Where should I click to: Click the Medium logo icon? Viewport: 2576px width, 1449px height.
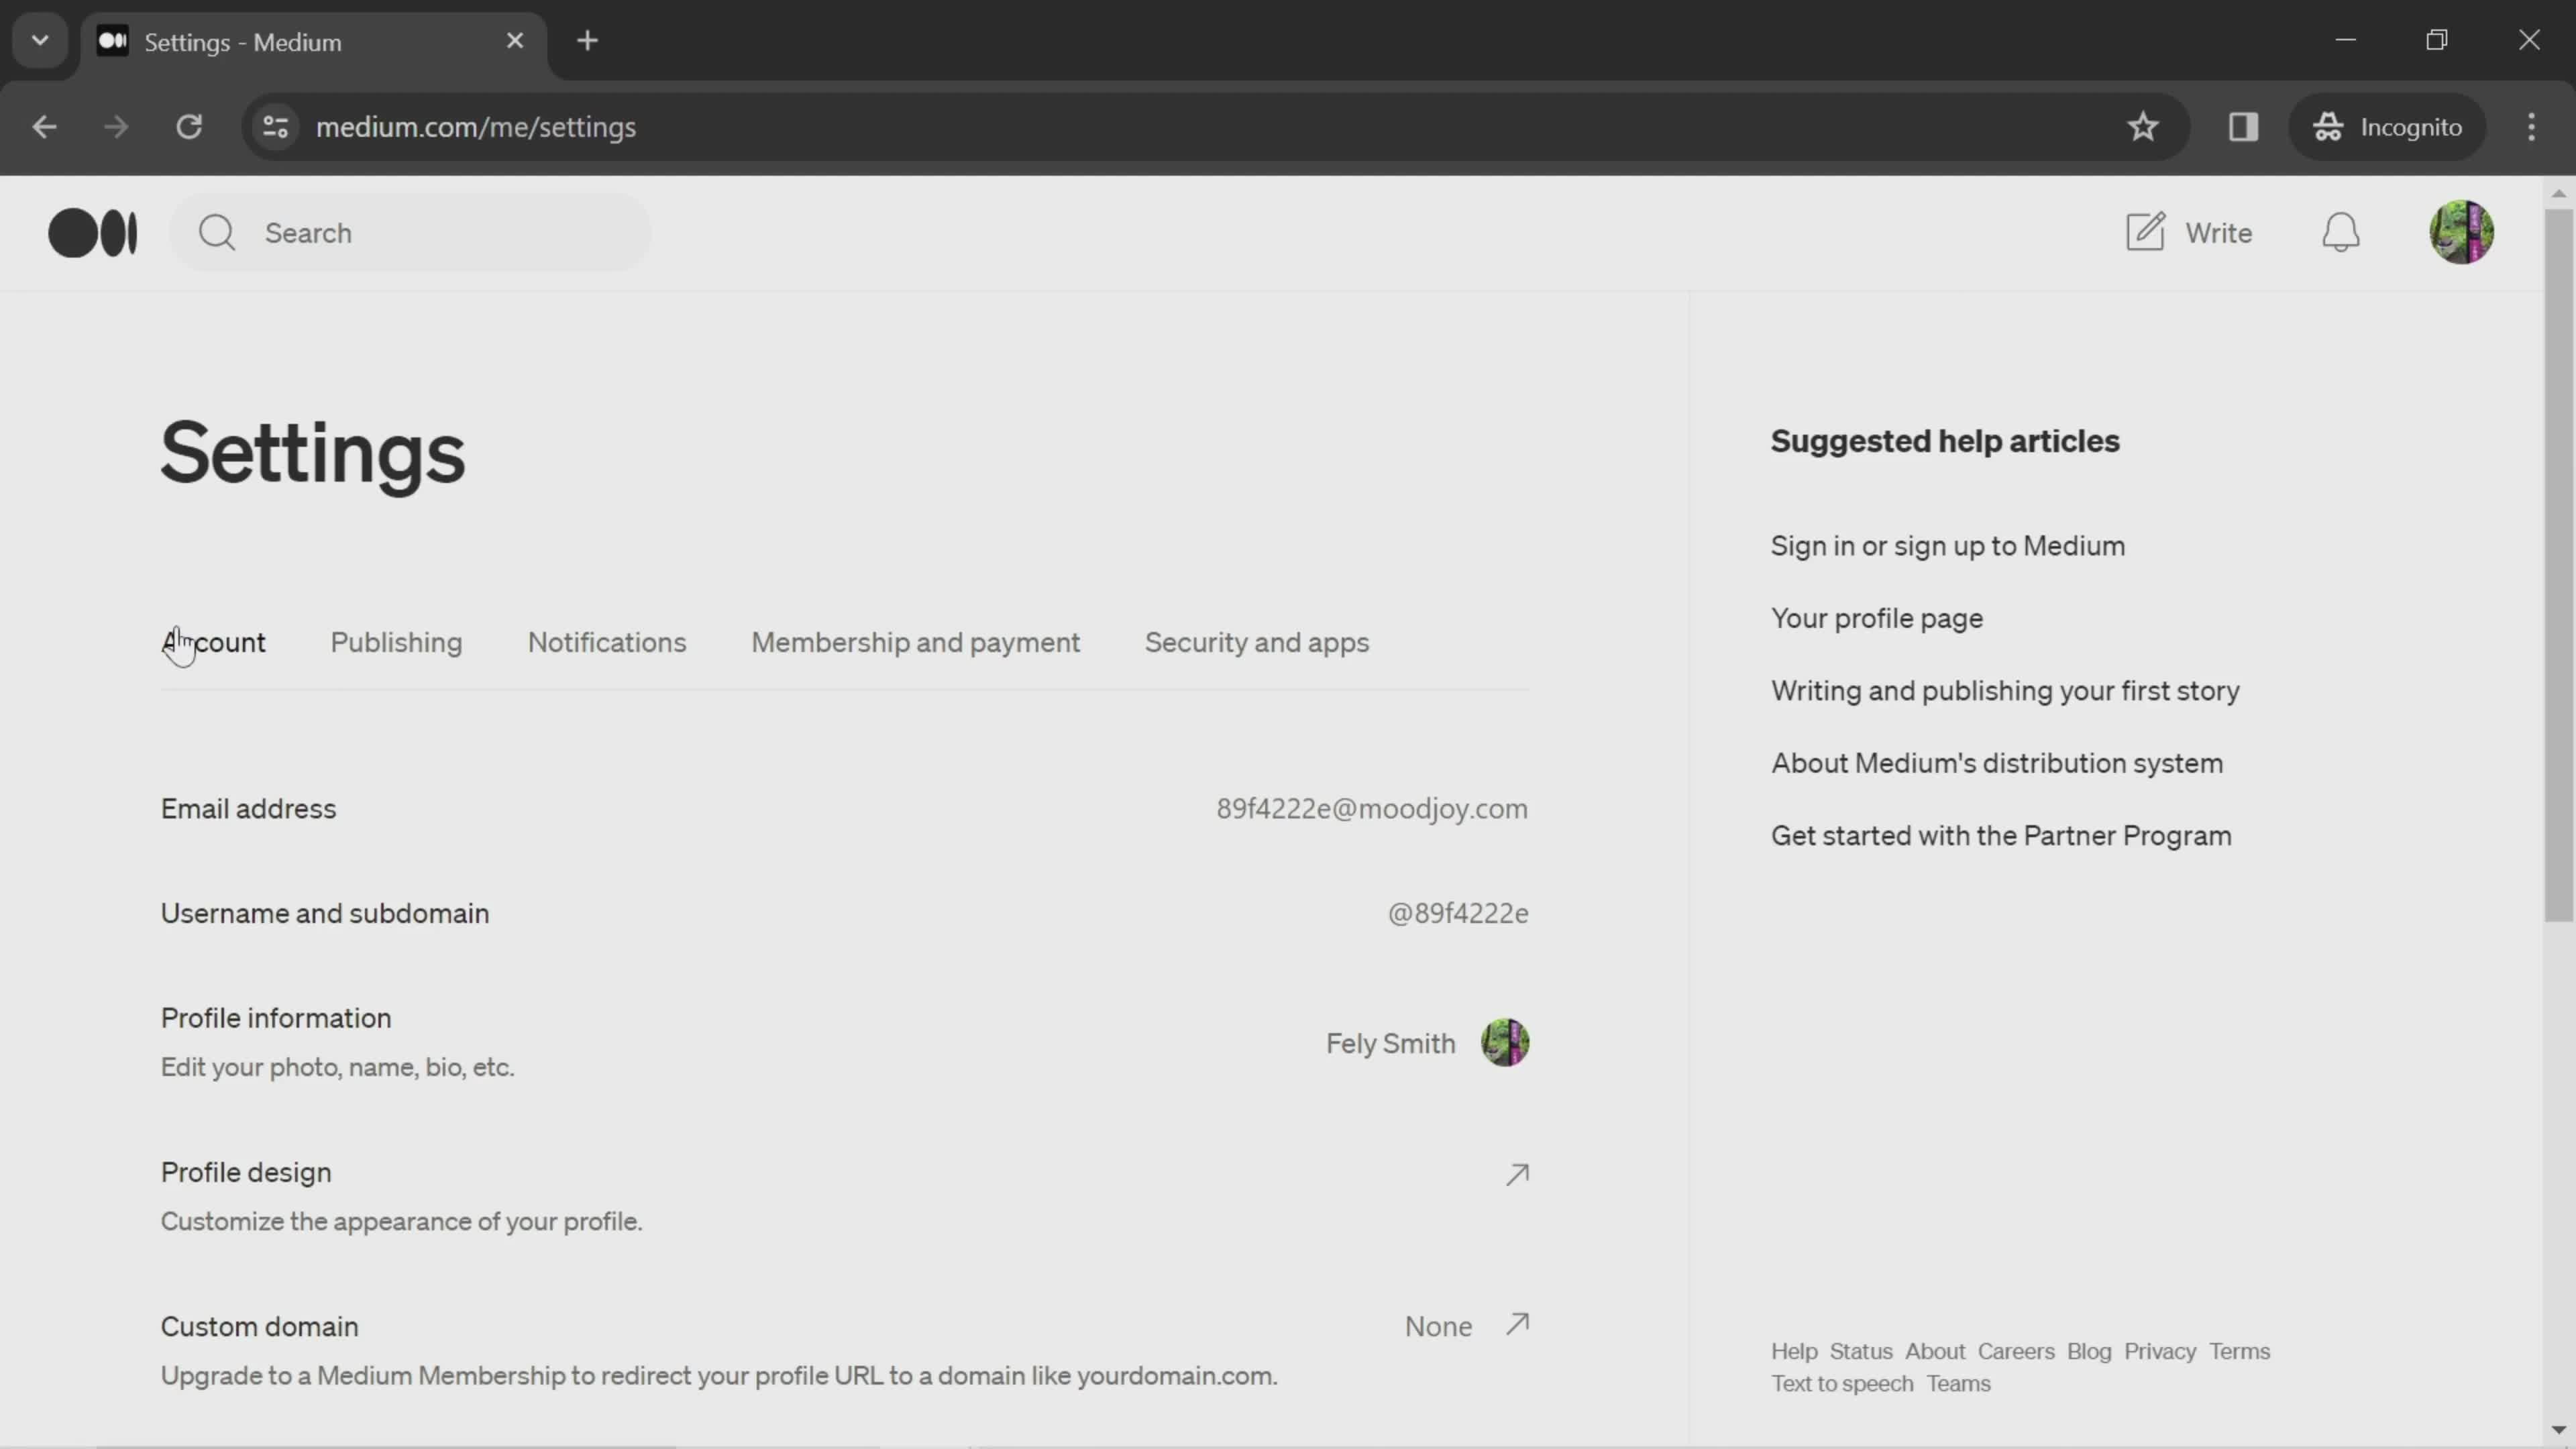tap(92, 231)
